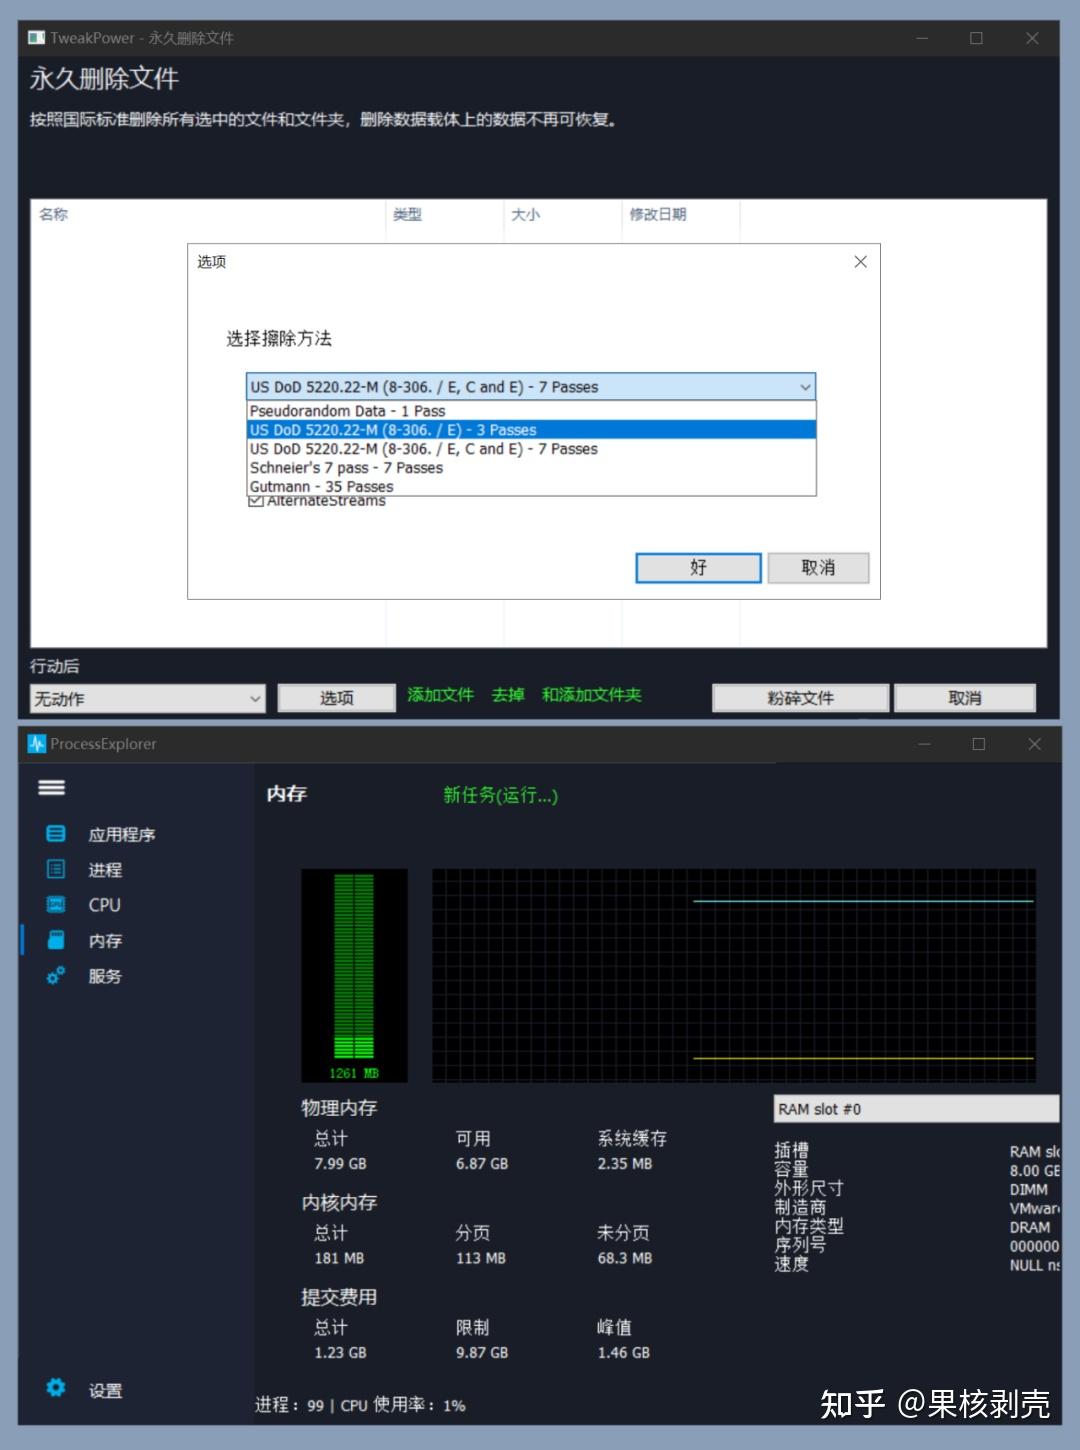Toggle the AlternateStreams checkbox
The image size is (1080, 1450).
tap(256, 501)
